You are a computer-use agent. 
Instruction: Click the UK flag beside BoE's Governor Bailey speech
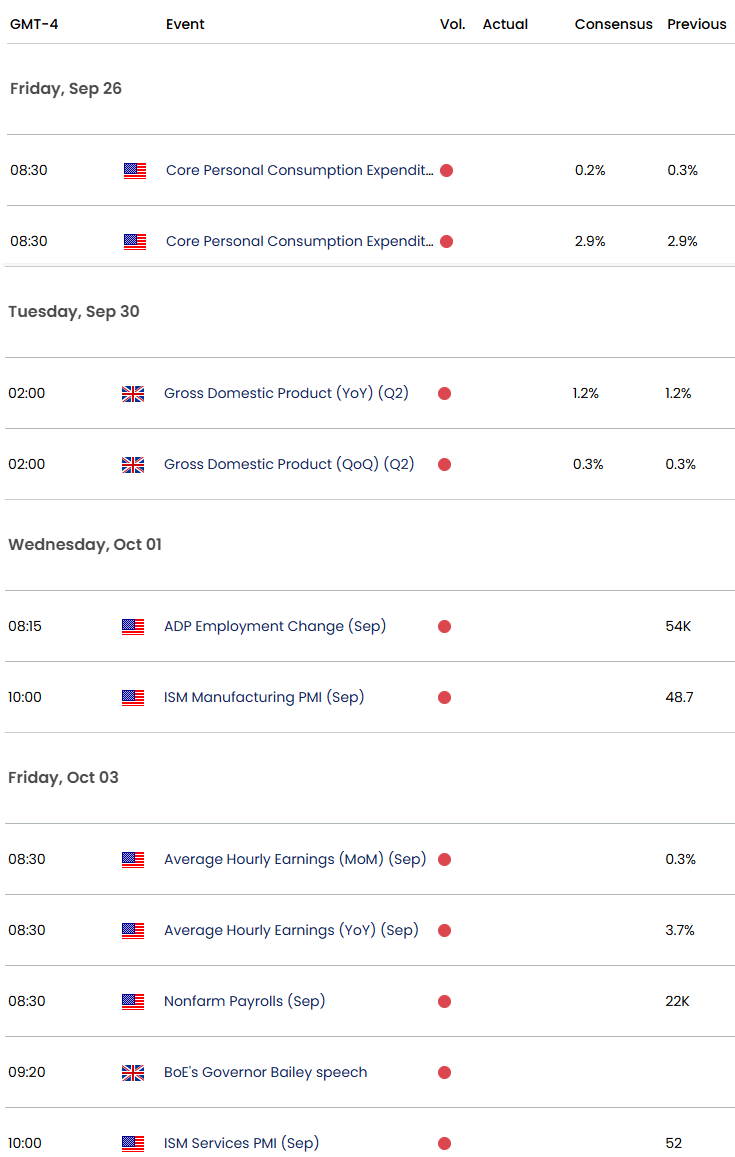pyautogui.click(x=133, y=1072)
